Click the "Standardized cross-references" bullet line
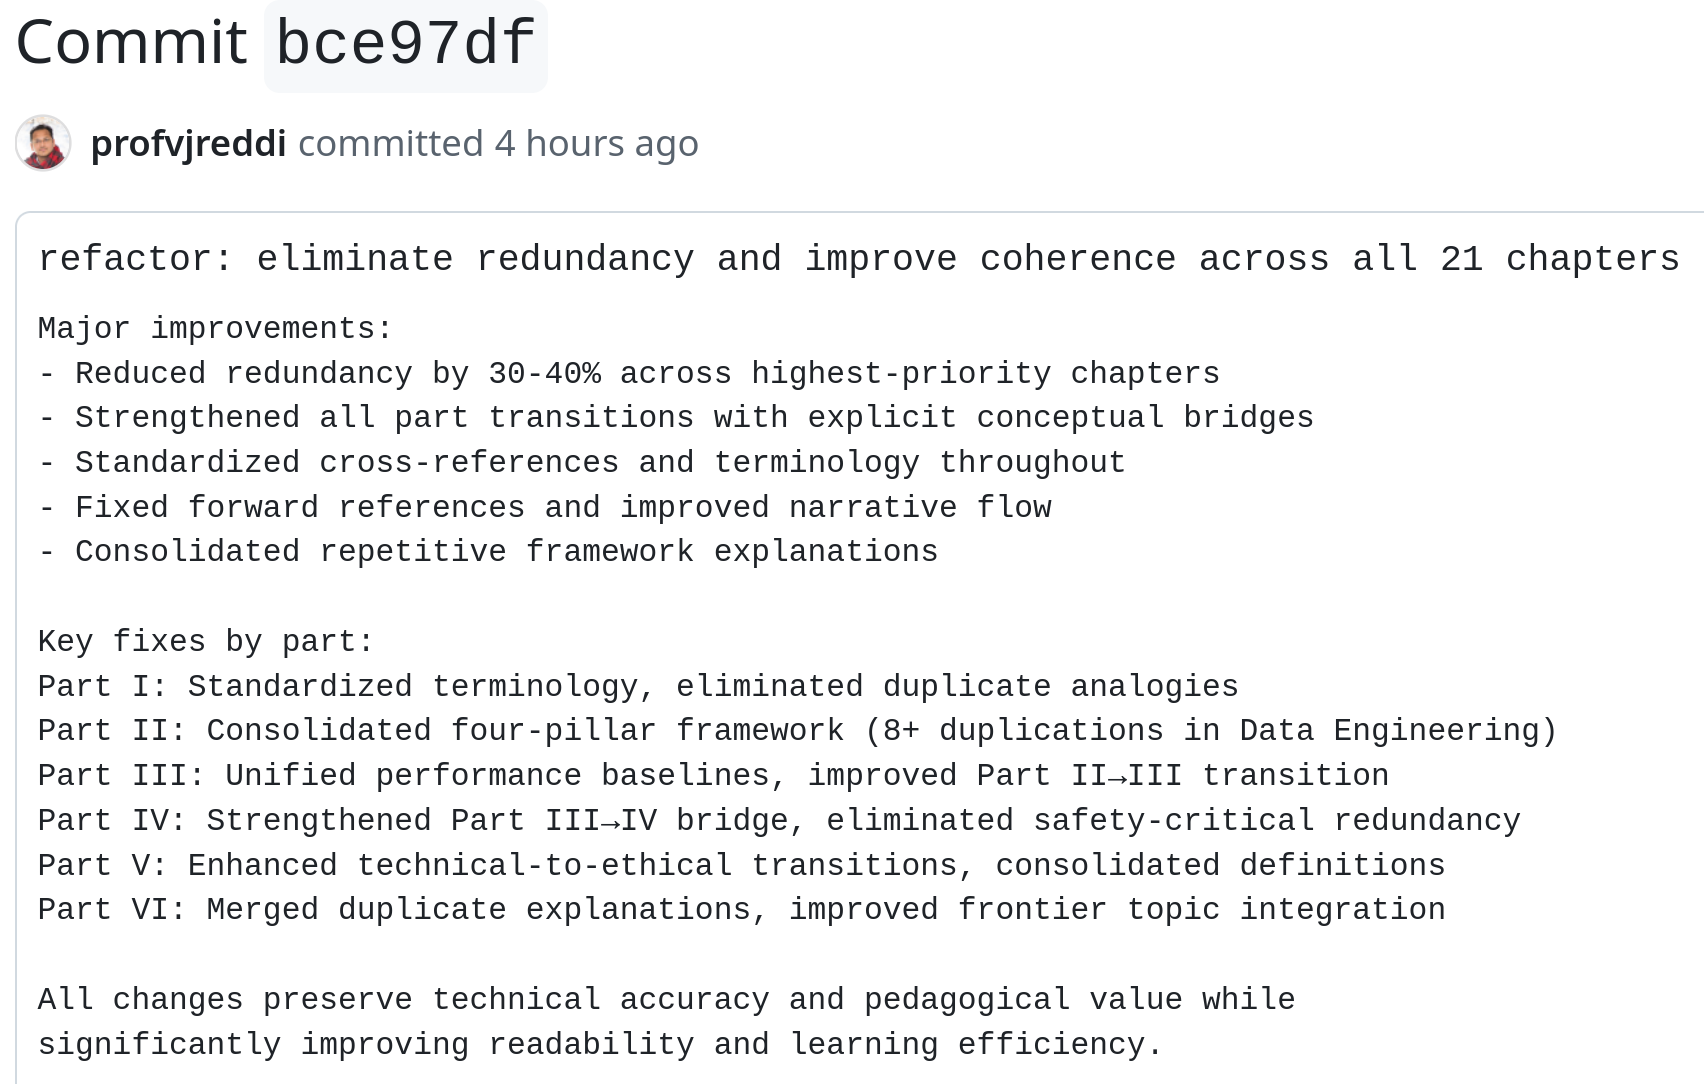 pyautogui.click(x=581, y=463)
